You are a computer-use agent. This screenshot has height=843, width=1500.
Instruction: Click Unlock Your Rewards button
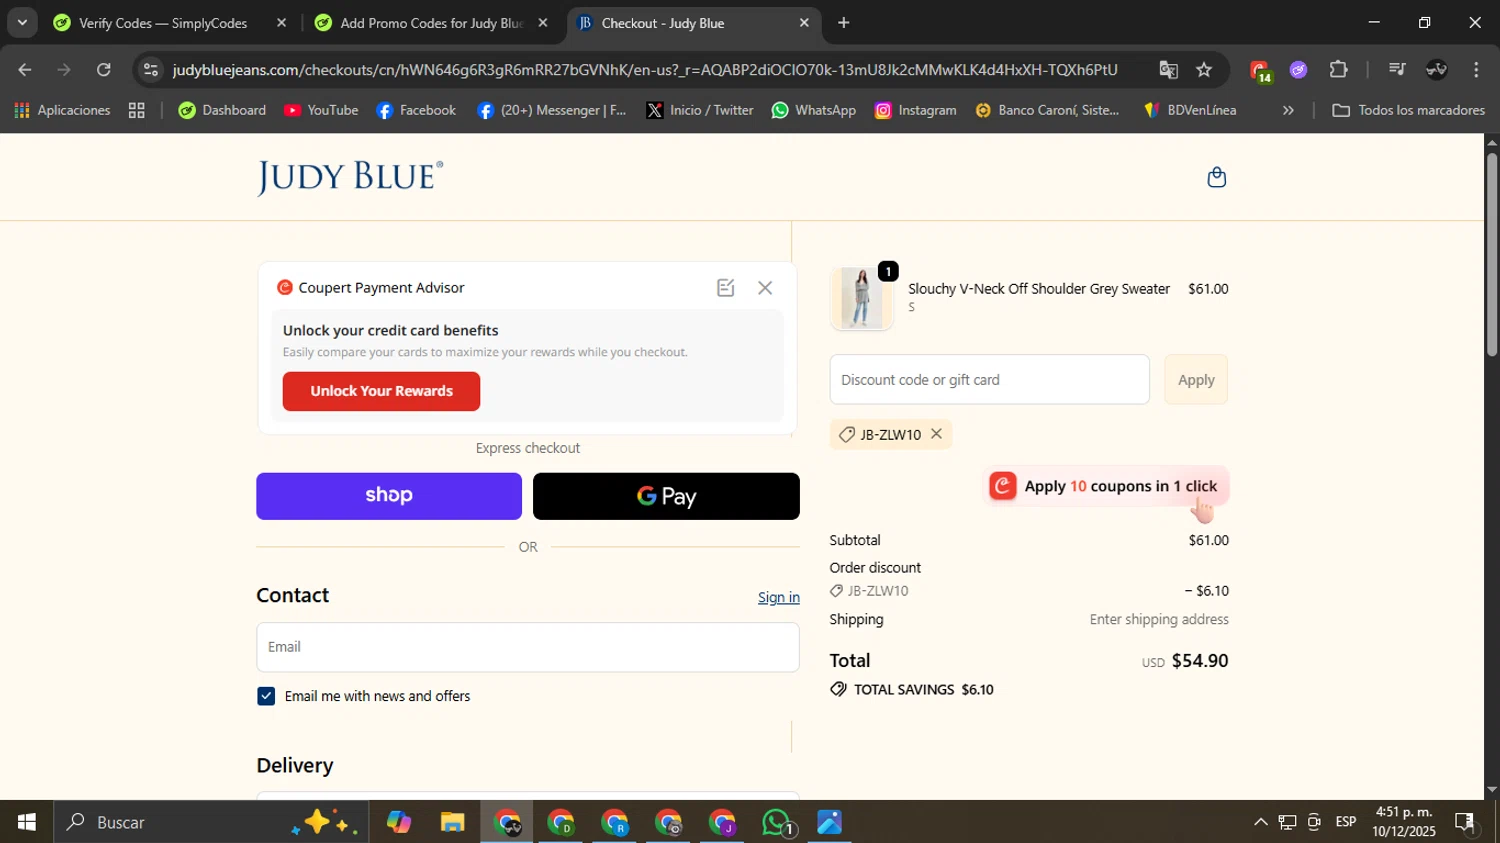(x=381, y=391)
